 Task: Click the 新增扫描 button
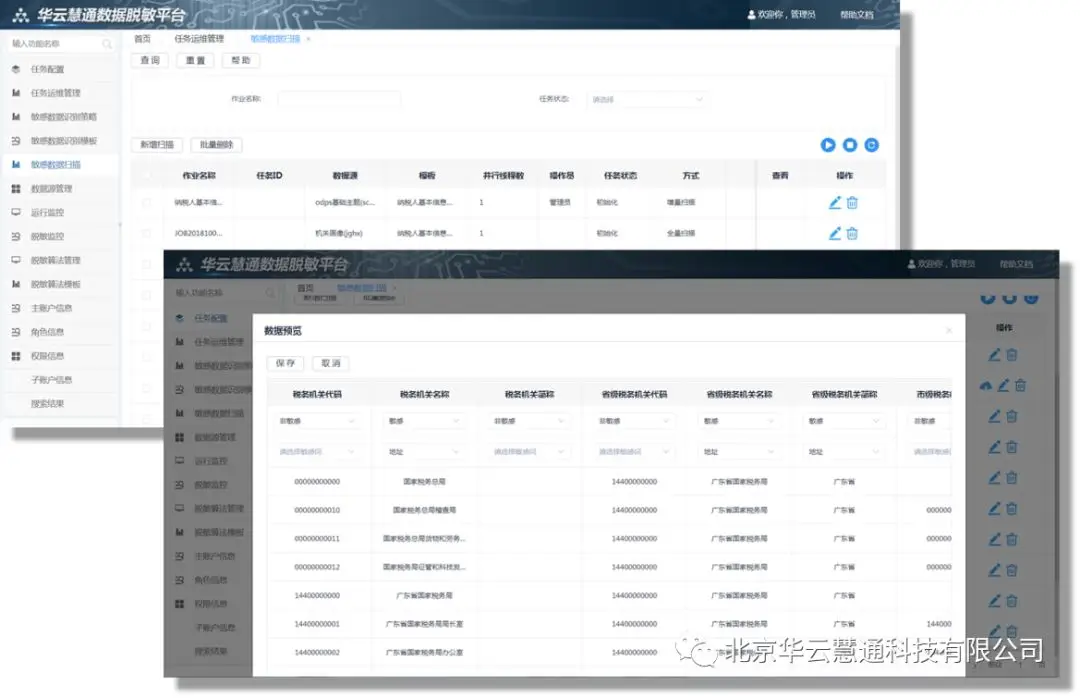[157, 145]
